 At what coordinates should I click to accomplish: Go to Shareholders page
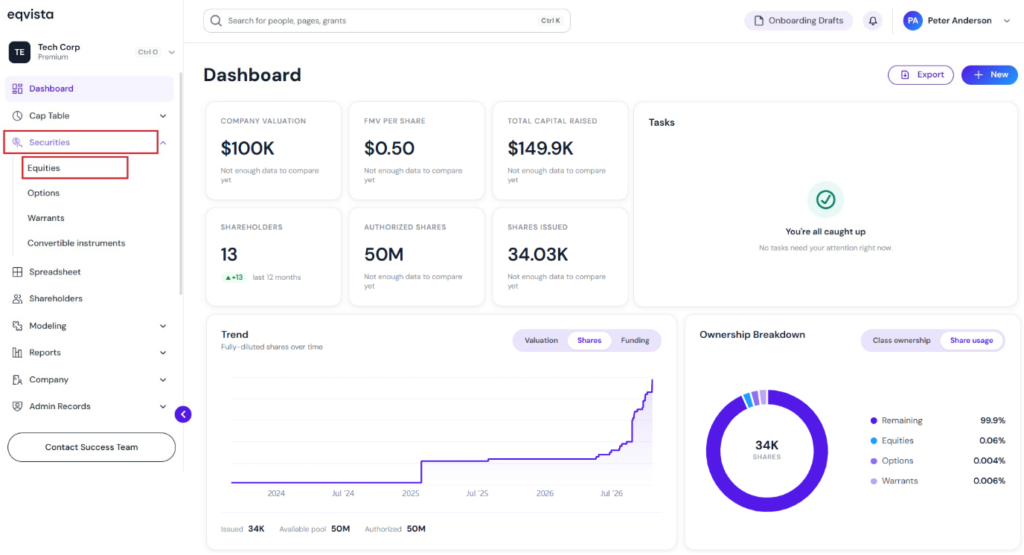click(56, 298)
